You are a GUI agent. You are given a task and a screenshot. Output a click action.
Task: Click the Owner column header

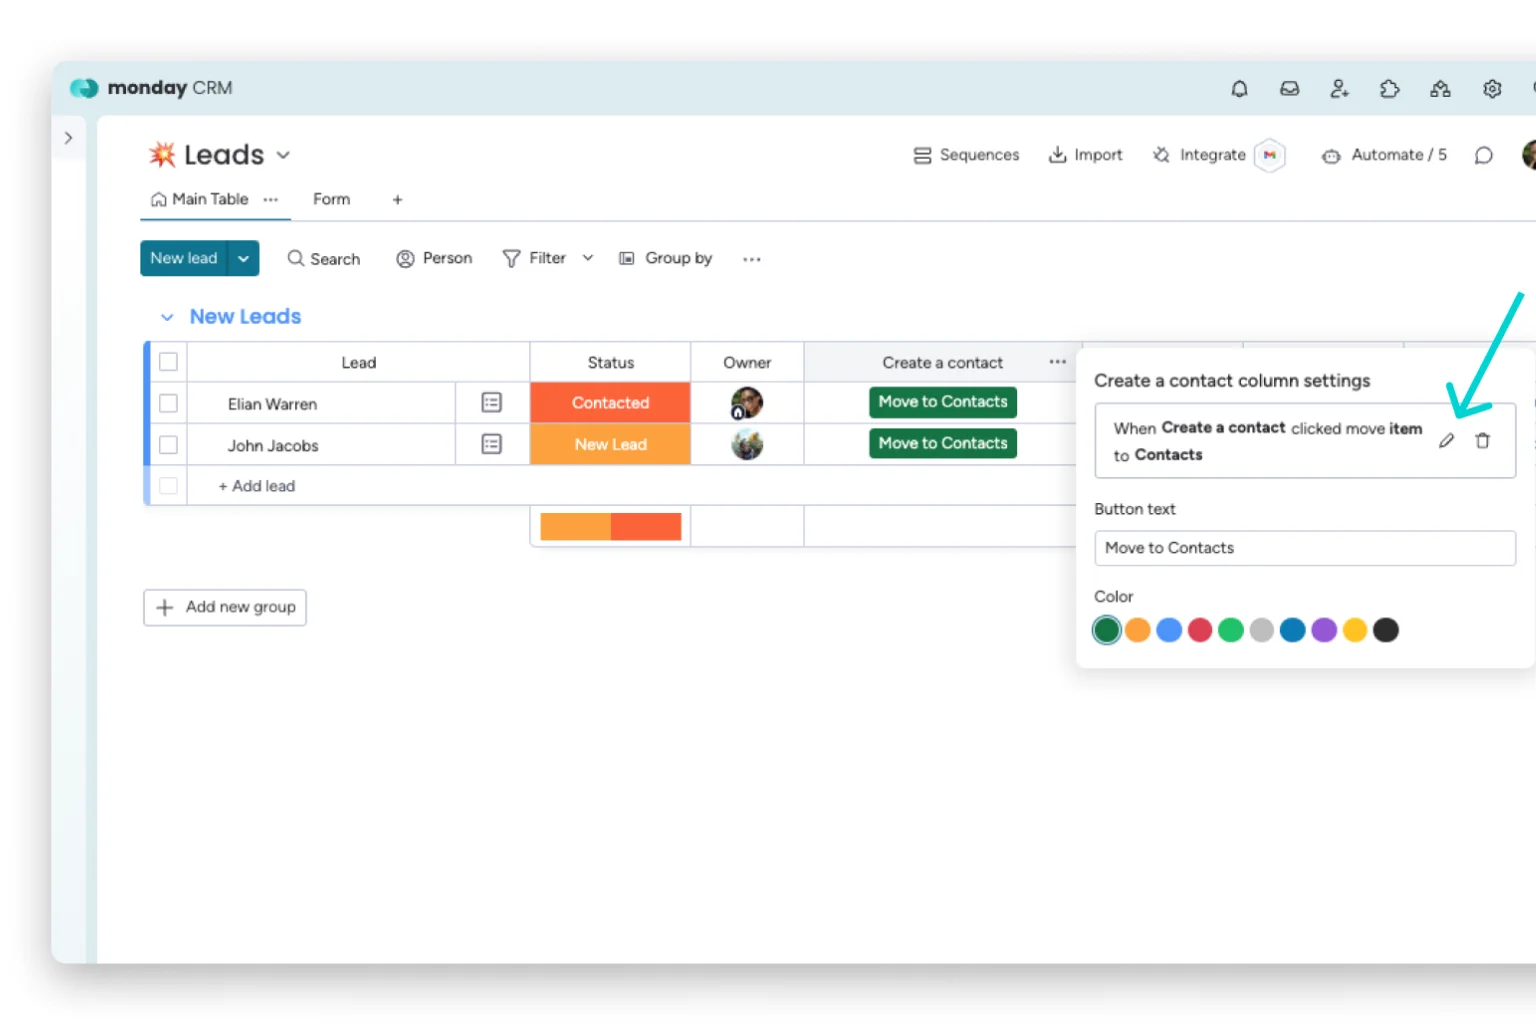747,363
